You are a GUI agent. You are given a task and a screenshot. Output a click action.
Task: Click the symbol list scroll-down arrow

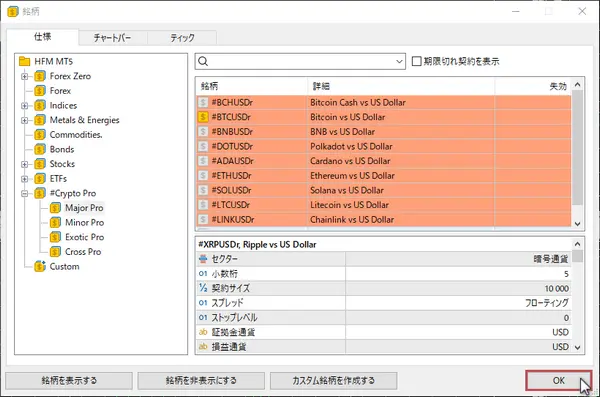(x=577, y=224)
